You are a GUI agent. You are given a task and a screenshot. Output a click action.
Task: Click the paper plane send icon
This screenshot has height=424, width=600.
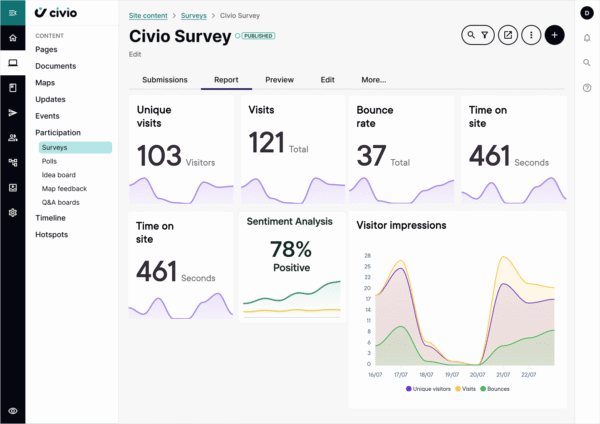pos(13,113)
